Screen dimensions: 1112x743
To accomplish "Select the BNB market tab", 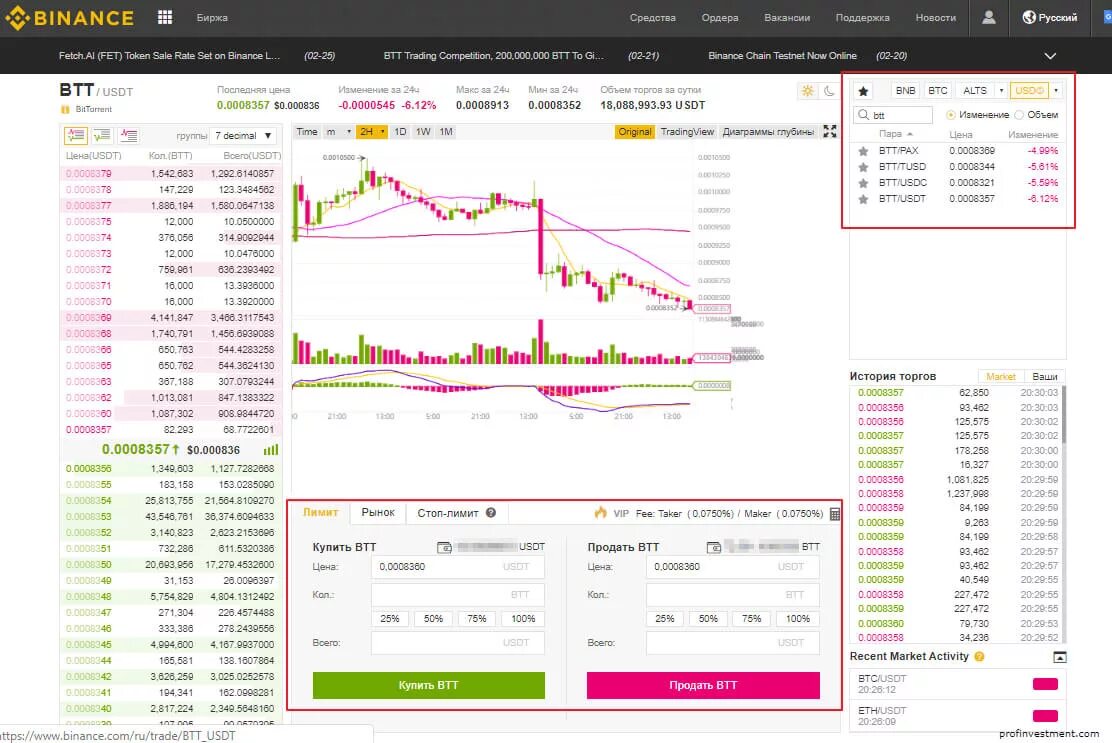I will pos(905,91).
